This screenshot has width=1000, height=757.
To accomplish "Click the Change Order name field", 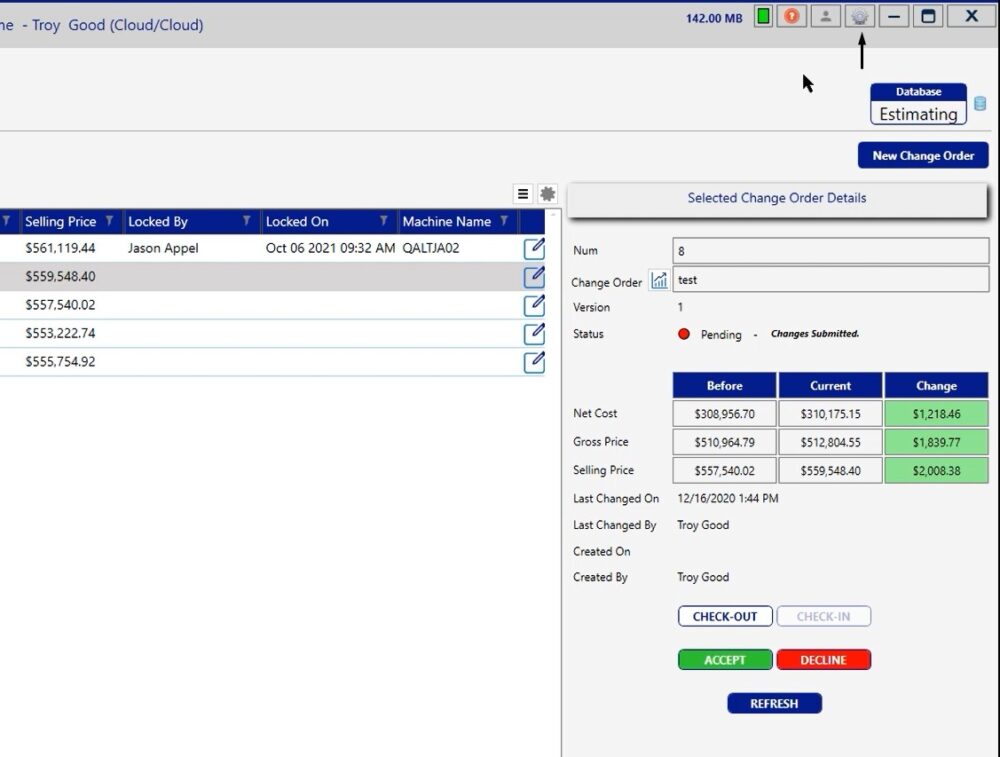I will coord(830,280).
